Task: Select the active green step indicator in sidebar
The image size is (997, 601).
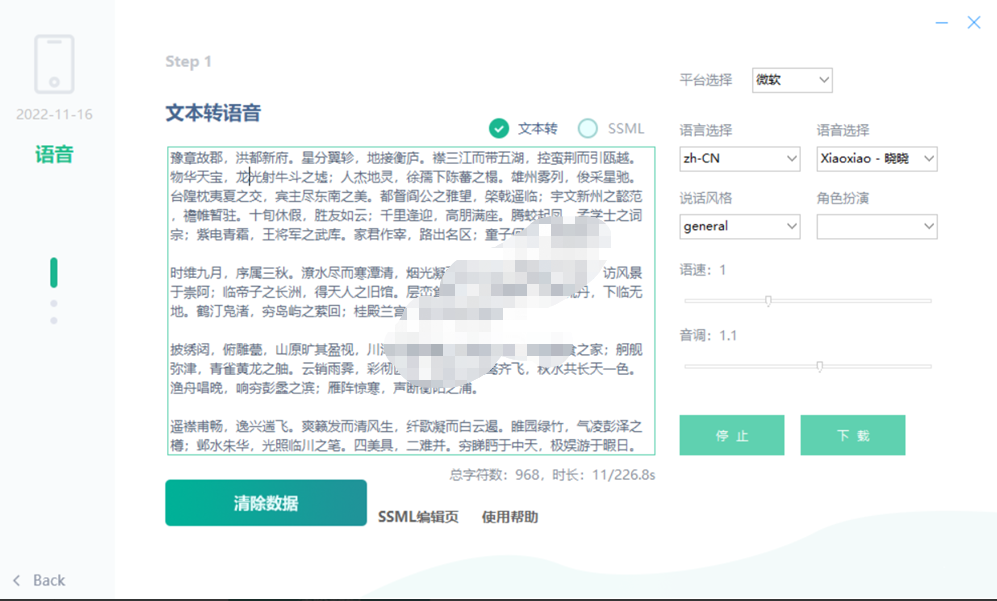Action: (54, 272)
